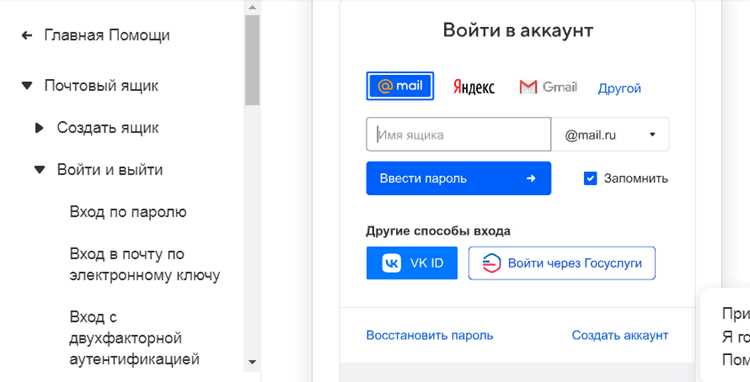Collapse the Войти и выйти section
Screen dimensions: 750x382
click(40, 170)
